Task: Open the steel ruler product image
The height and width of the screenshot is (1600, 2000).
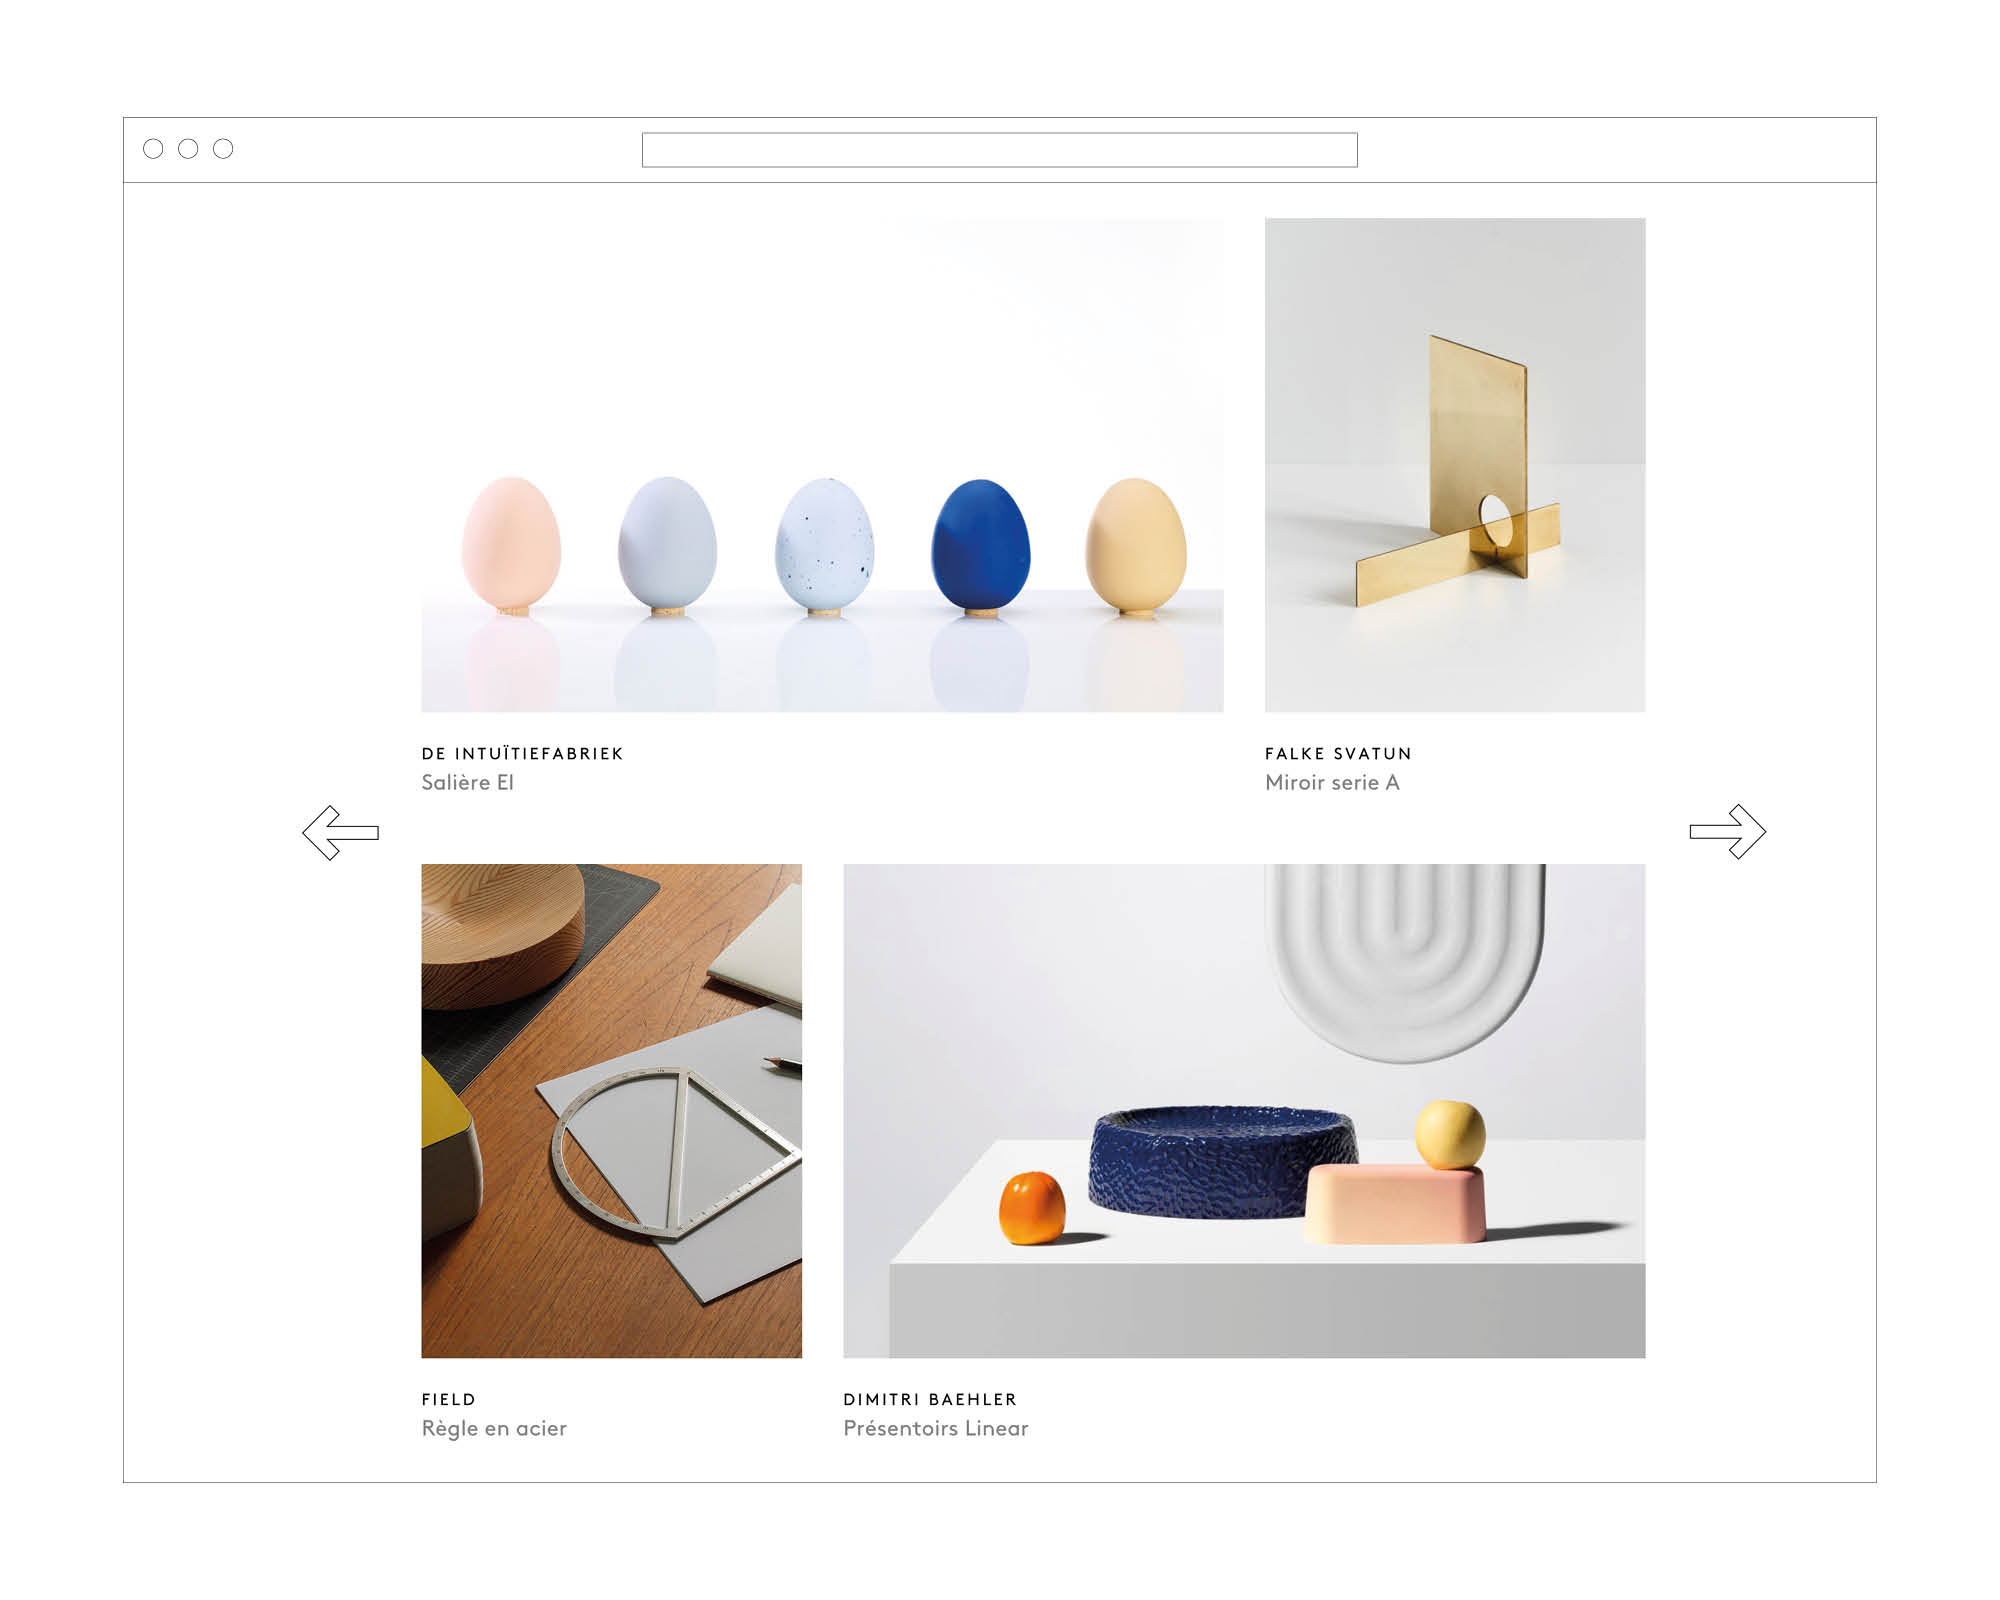Action: (611, 1111)
